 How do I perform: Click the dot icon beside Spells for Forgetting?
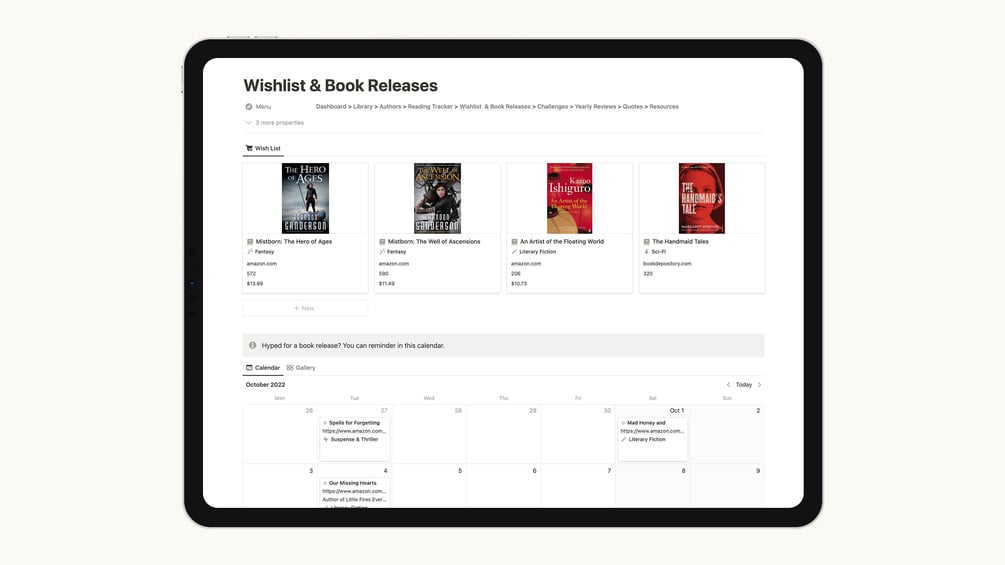pos(325,423)
